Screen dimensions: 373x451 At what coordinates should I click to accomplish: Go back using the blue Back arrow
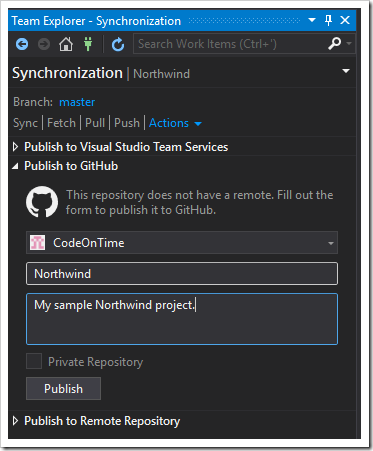click(x=22, y=44)
